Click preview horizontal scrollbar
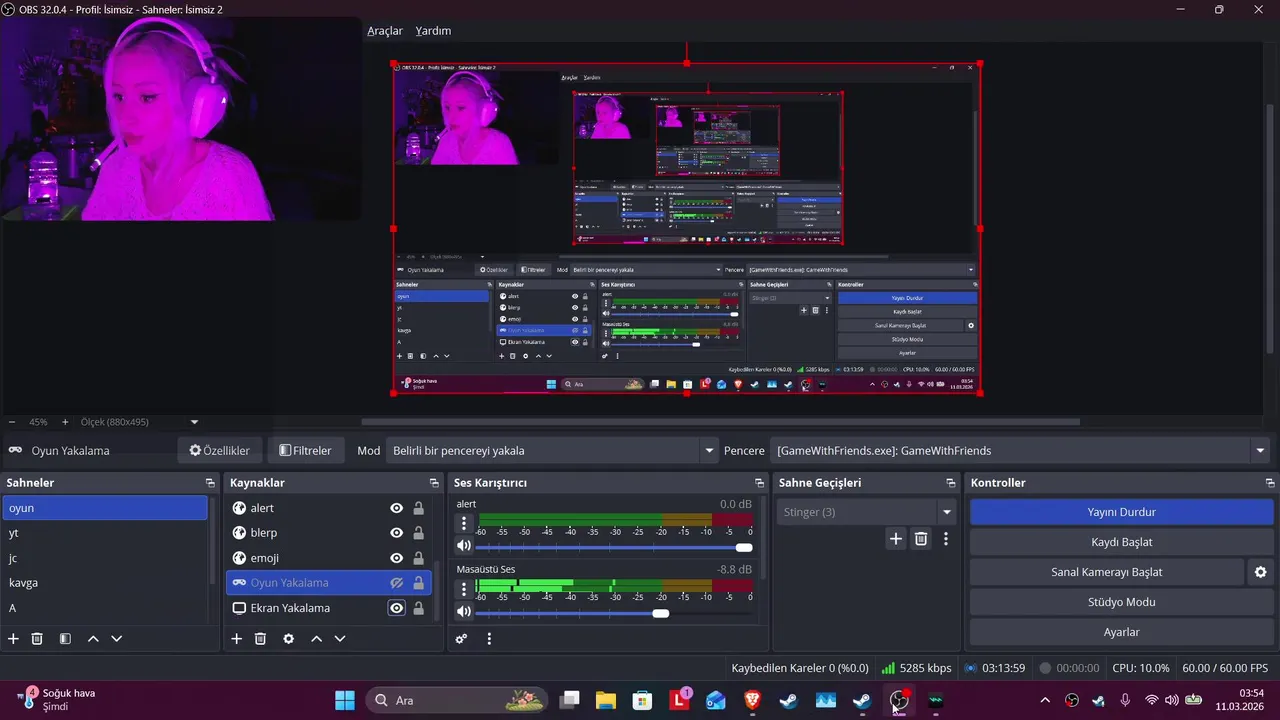 point(720,422)
